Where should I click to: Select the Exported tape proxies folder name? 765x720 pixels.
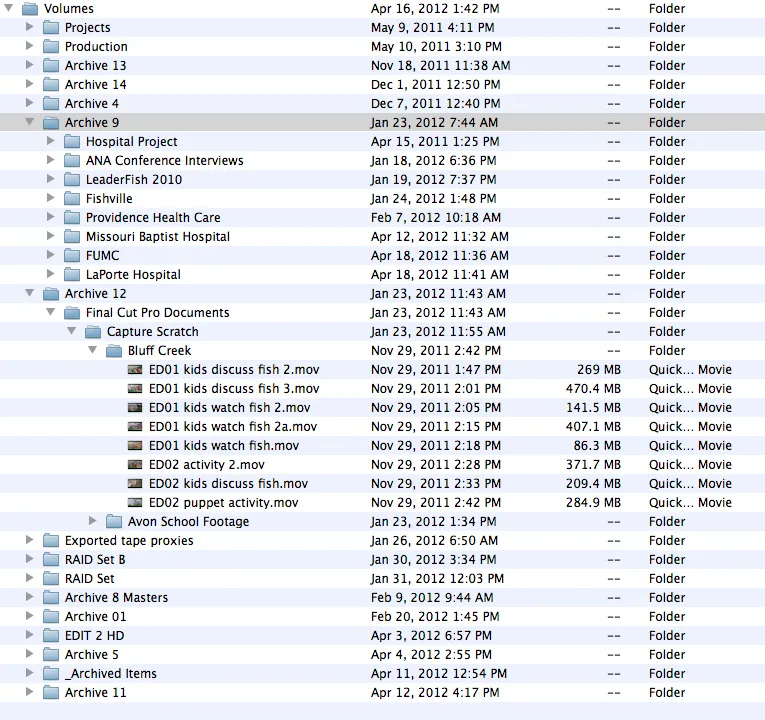[x=129, y=541]
